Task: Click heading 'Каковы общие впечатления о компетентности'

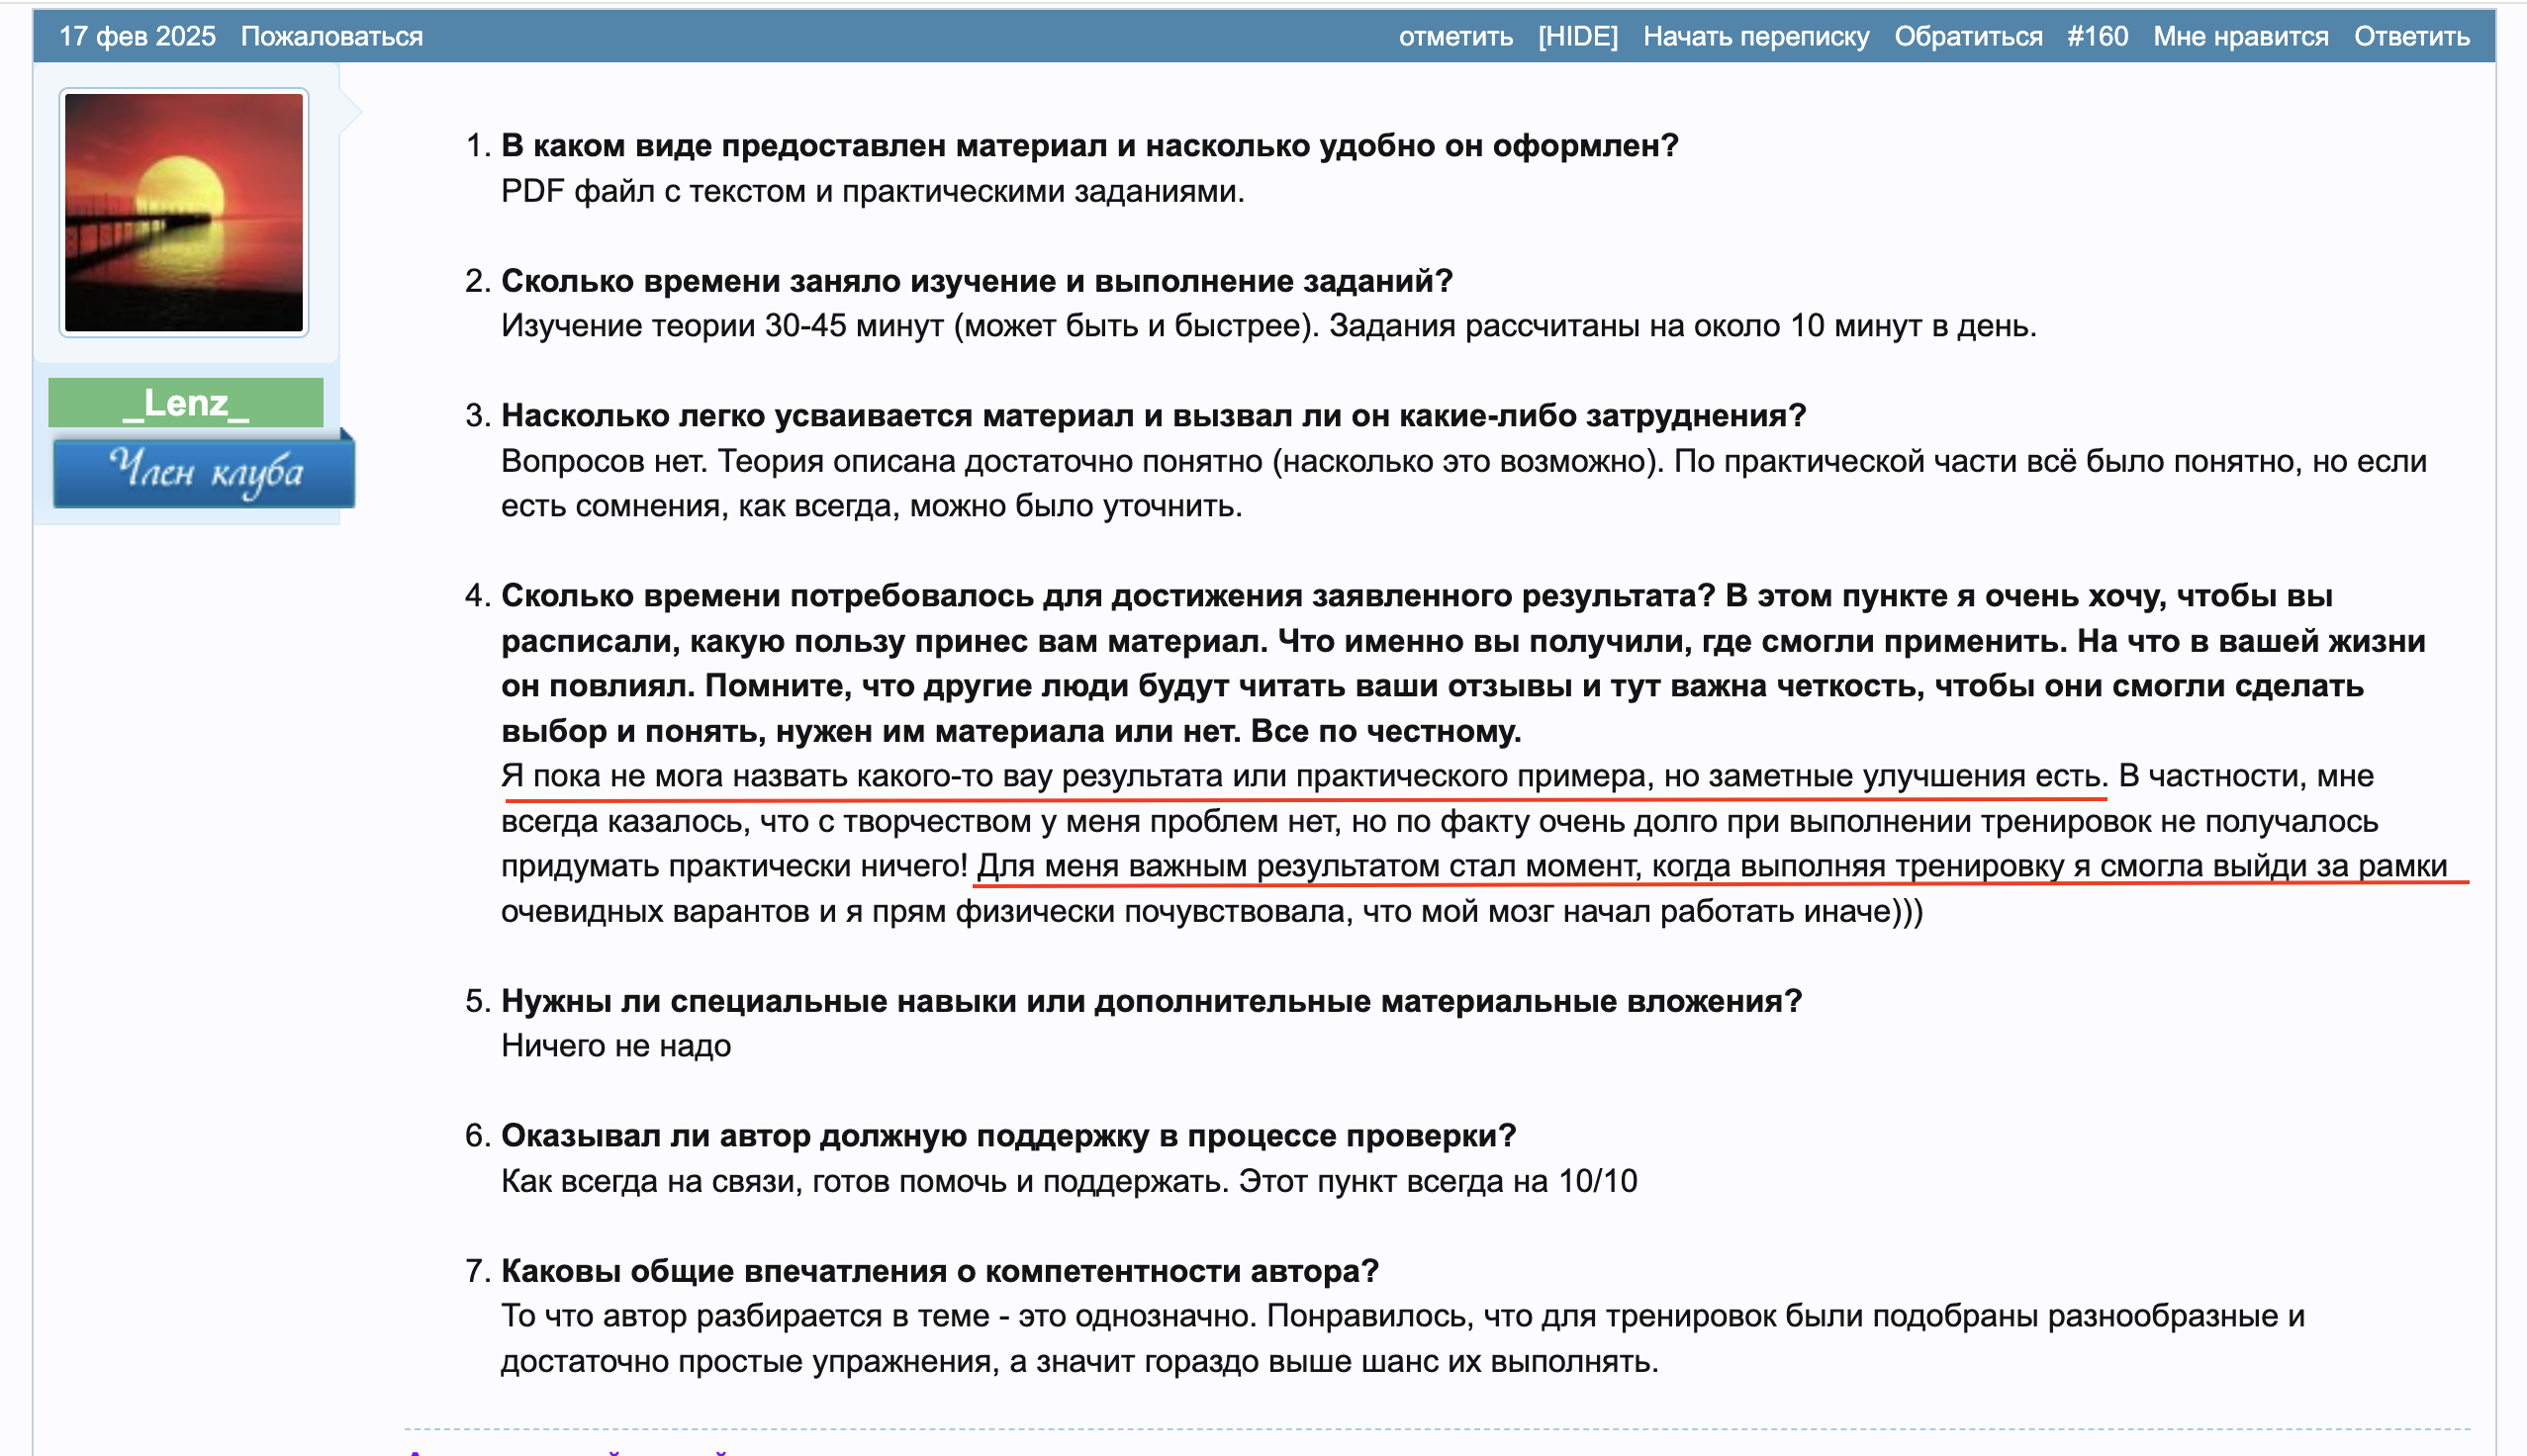Action: [939, 1271]
